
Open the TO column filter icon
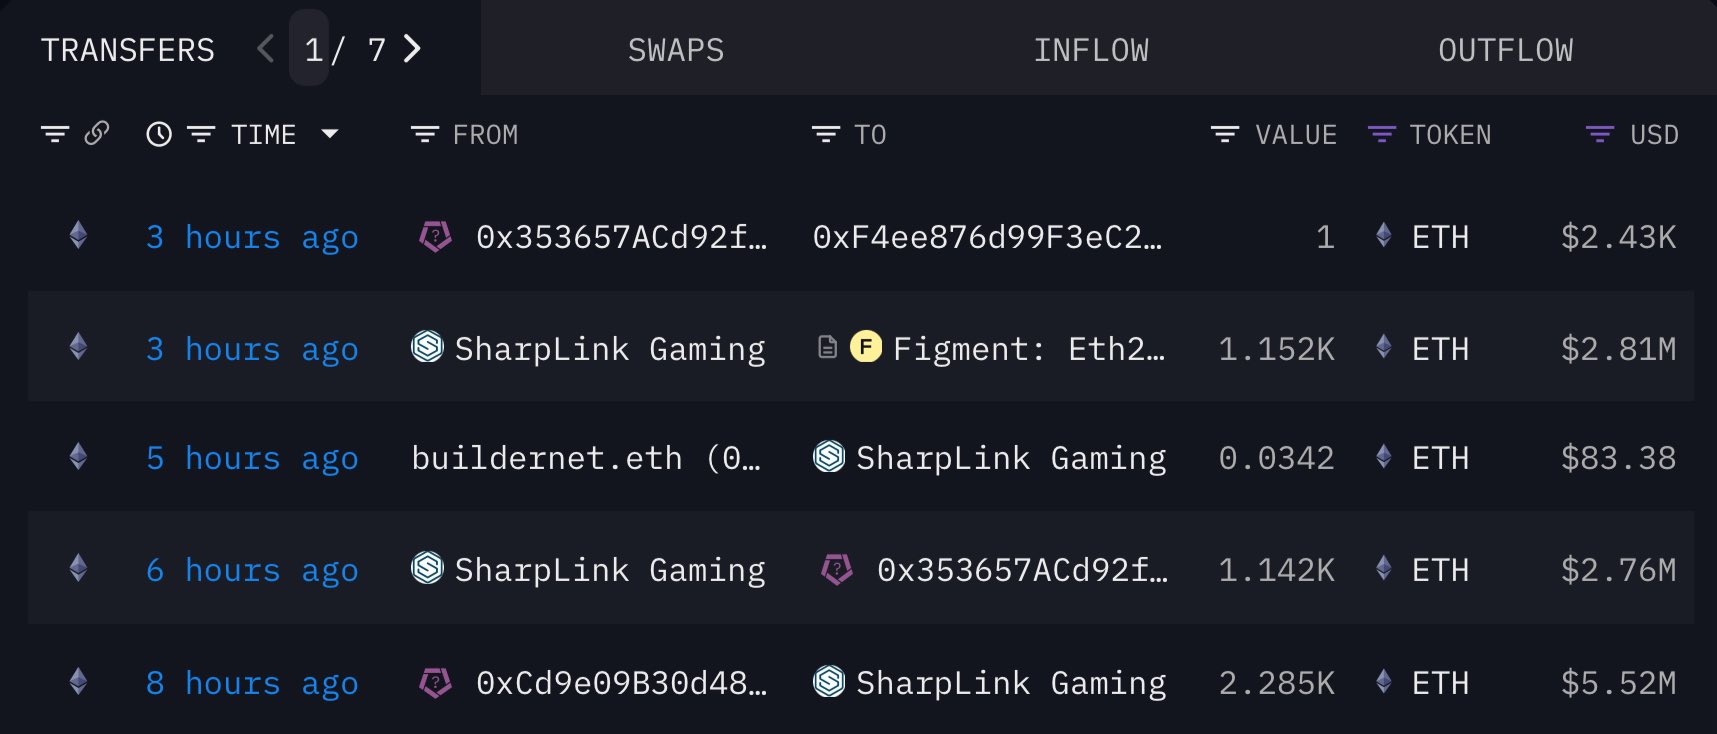pos(826,134)
